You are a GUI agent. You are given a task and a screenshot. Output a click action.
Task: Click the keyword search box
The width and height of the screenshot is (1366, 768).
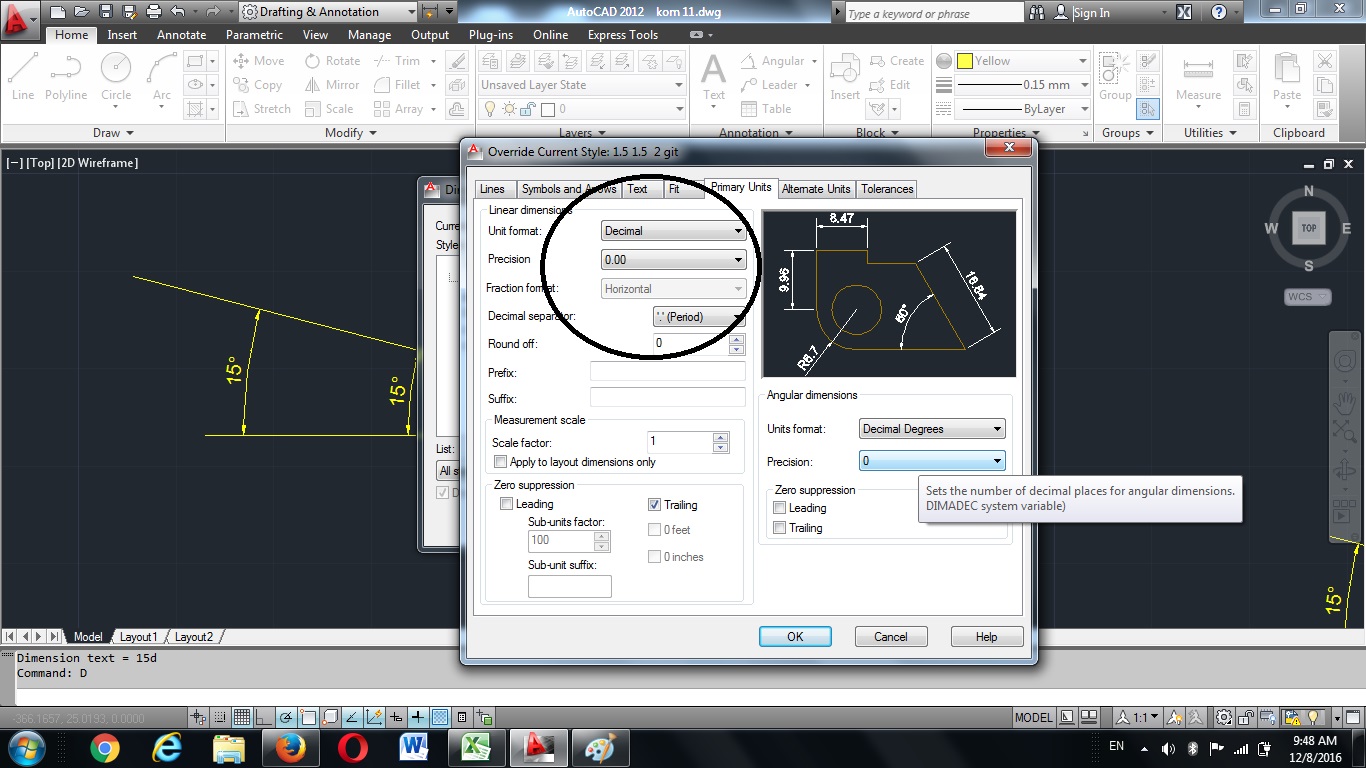pos(933,13)
